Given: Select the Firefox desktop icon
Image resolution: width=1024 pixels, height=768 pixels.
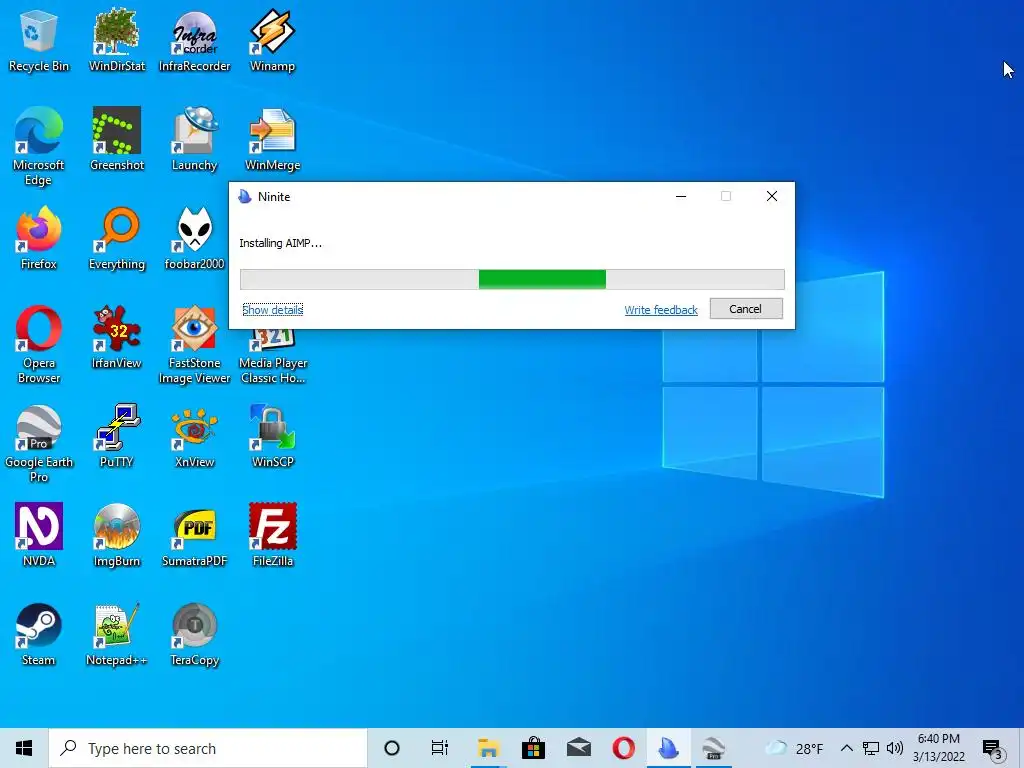Looking at the screenshot, I should click(39, 238).
